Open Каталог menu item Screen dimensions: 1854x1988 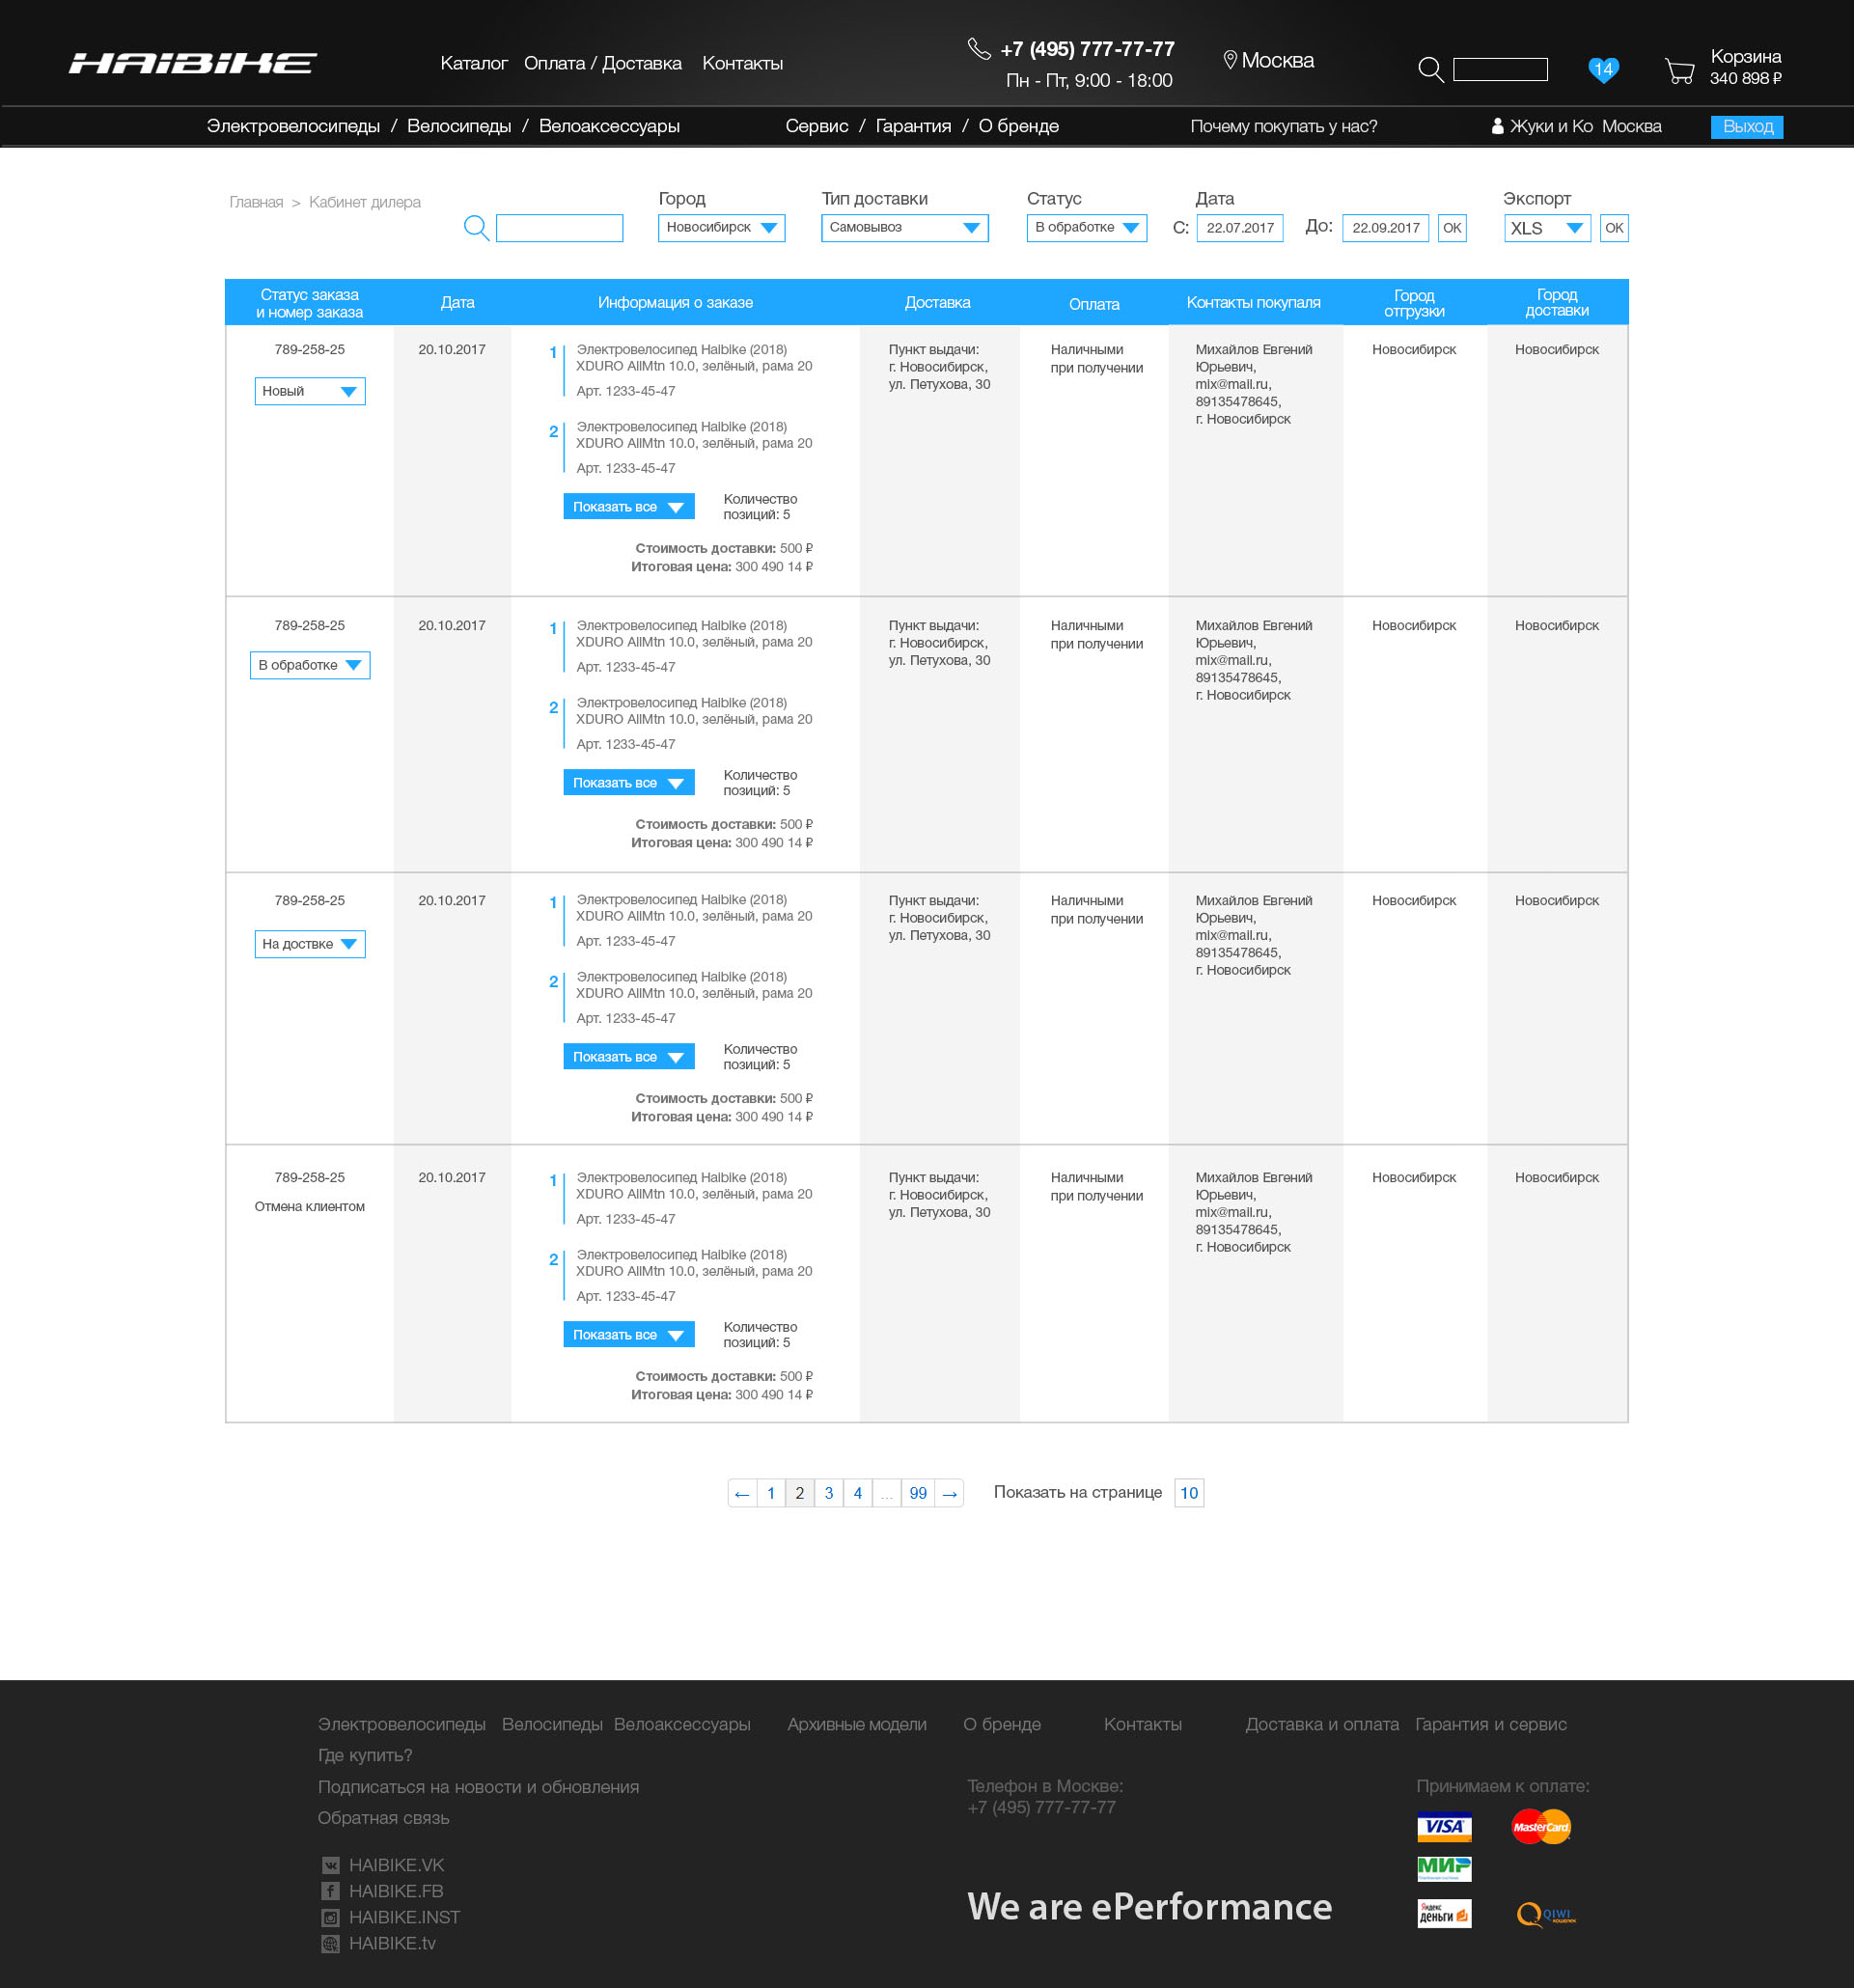tap(474, 63)
